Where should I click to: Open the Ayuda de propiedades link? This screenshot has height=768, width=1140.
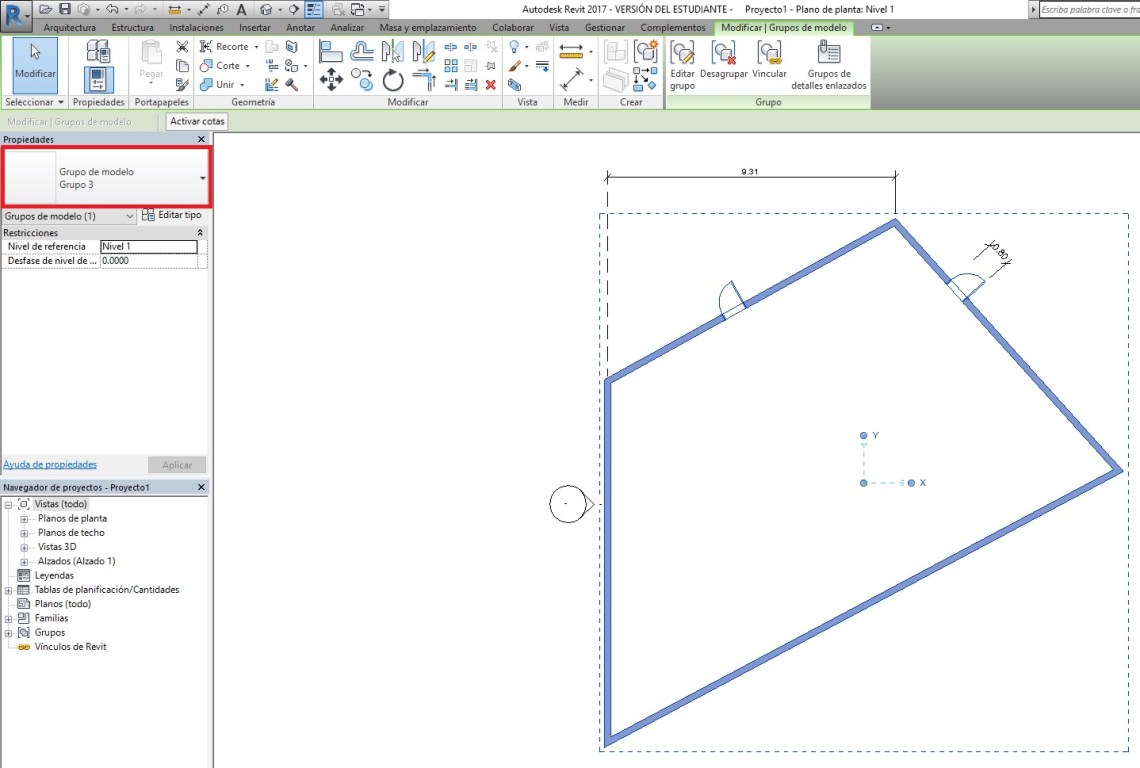tap(50, 465)
